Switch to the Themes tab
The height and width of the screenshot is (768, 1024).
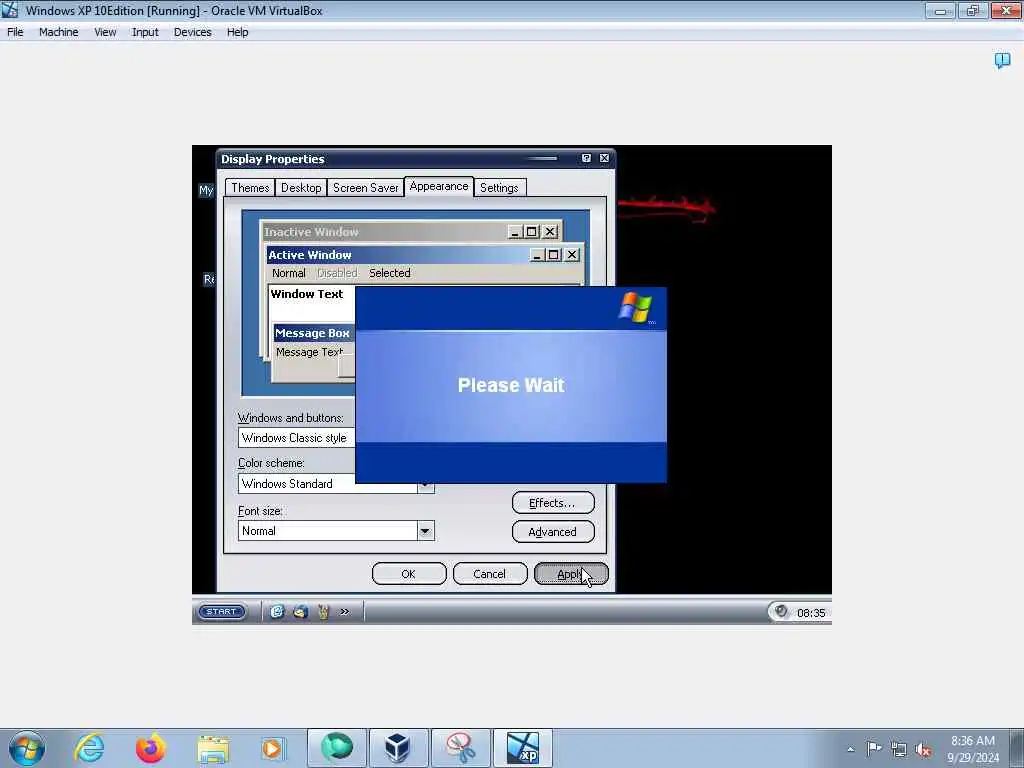pos(250,188)
